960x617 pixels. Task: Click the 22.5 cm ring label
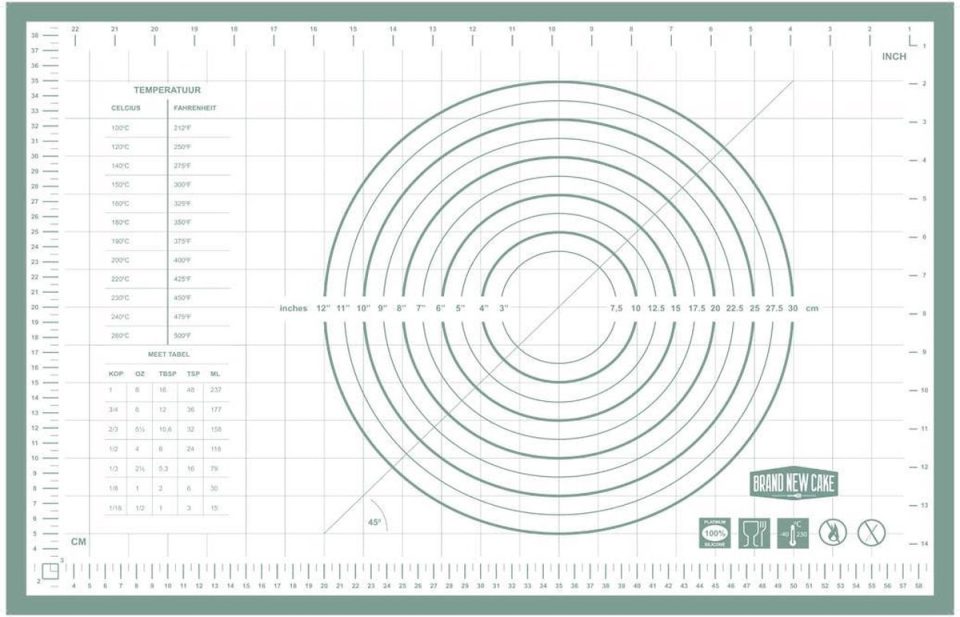pyautogui.click(x=735, y=308)
